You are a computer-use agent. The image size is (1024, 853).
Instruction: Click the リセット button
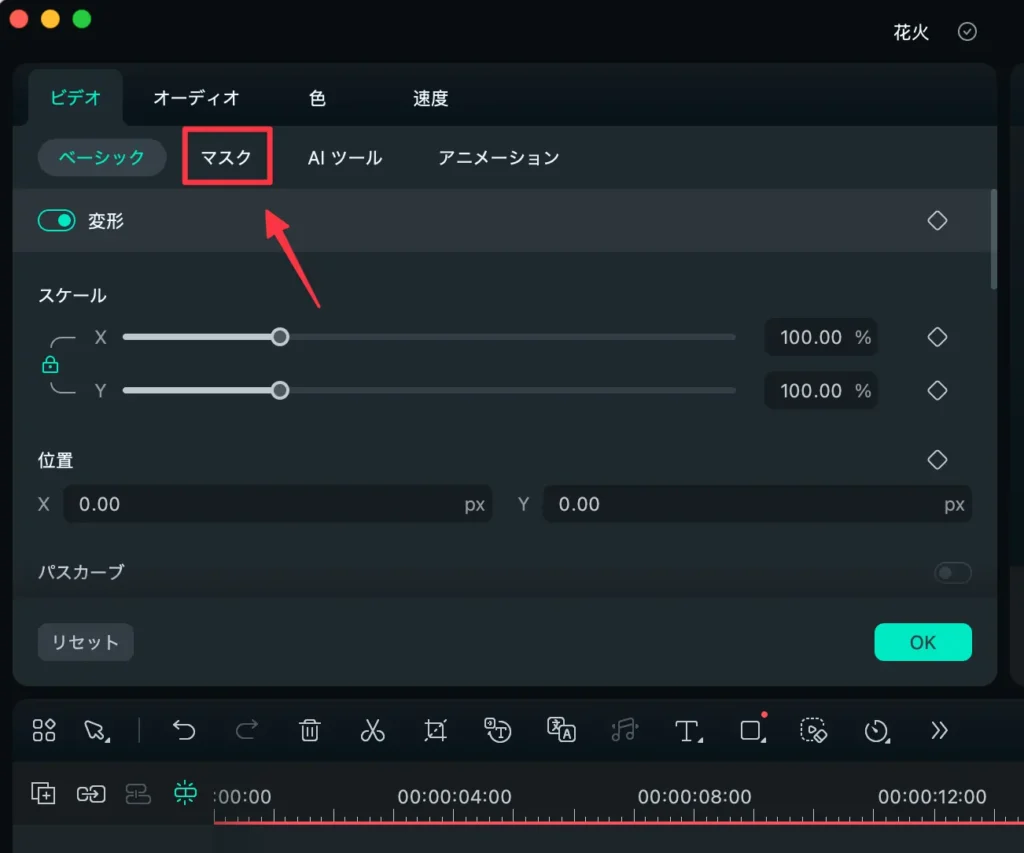click(85, 642)
